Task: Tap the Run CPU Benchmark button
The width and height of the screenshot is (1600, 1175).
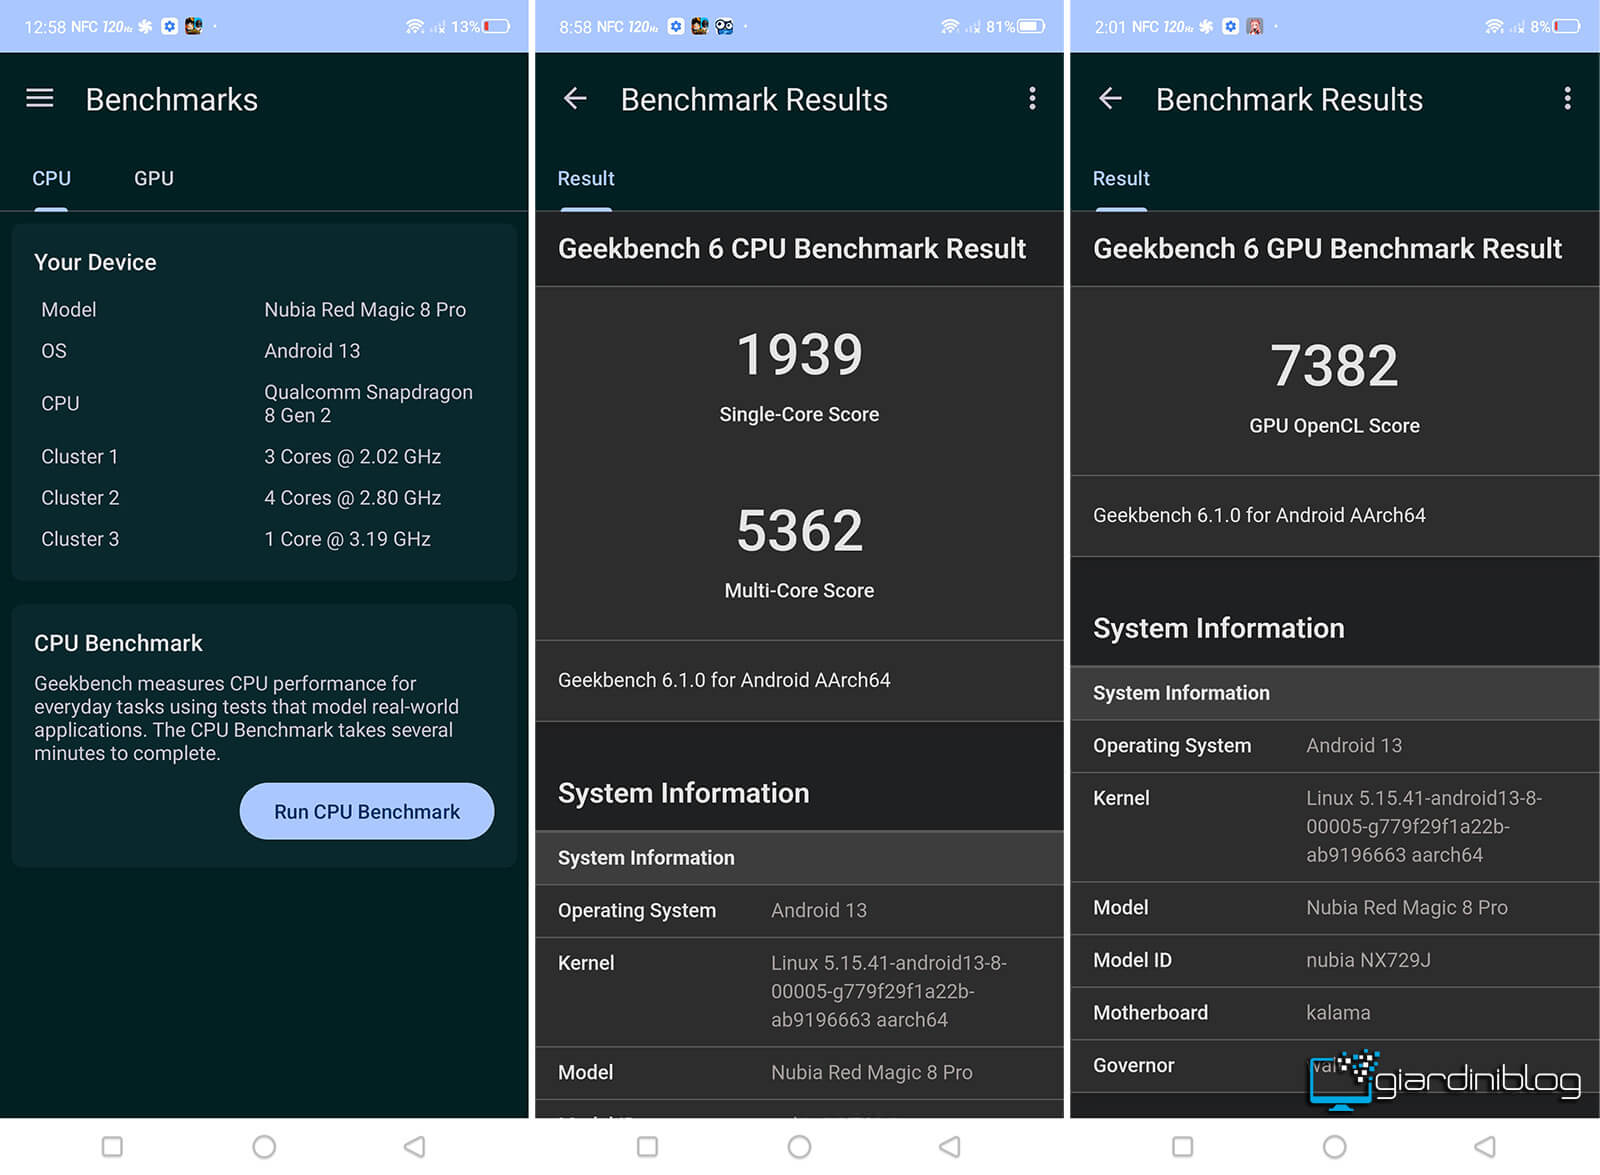Action: click(x=367, y=811)
